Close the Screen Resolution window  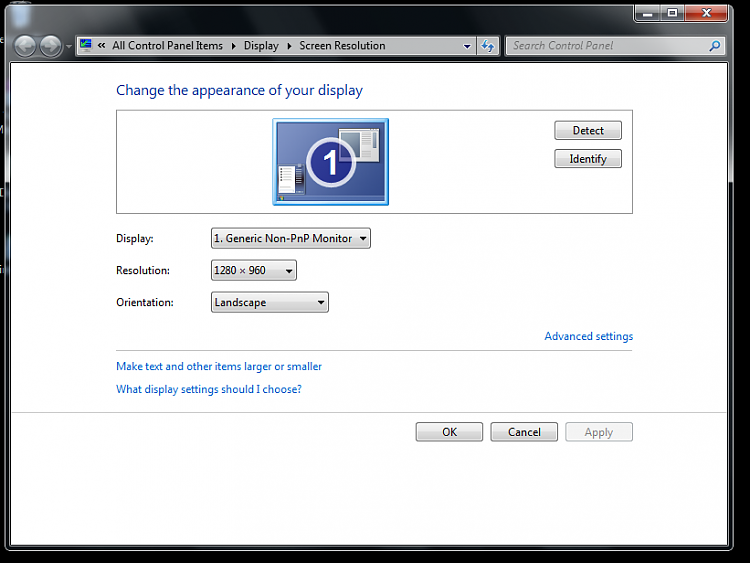tap(706, 13)
